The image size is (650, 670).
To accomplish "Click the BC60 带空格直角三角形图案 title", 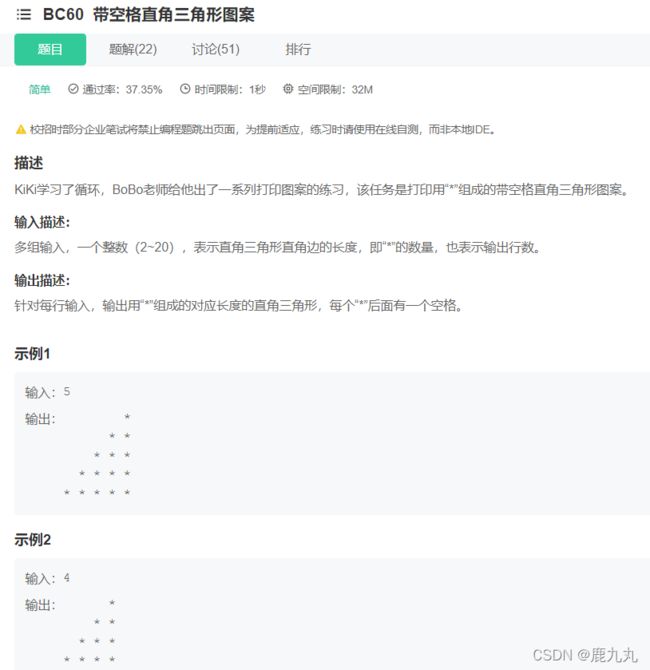I will coord(148,15).
